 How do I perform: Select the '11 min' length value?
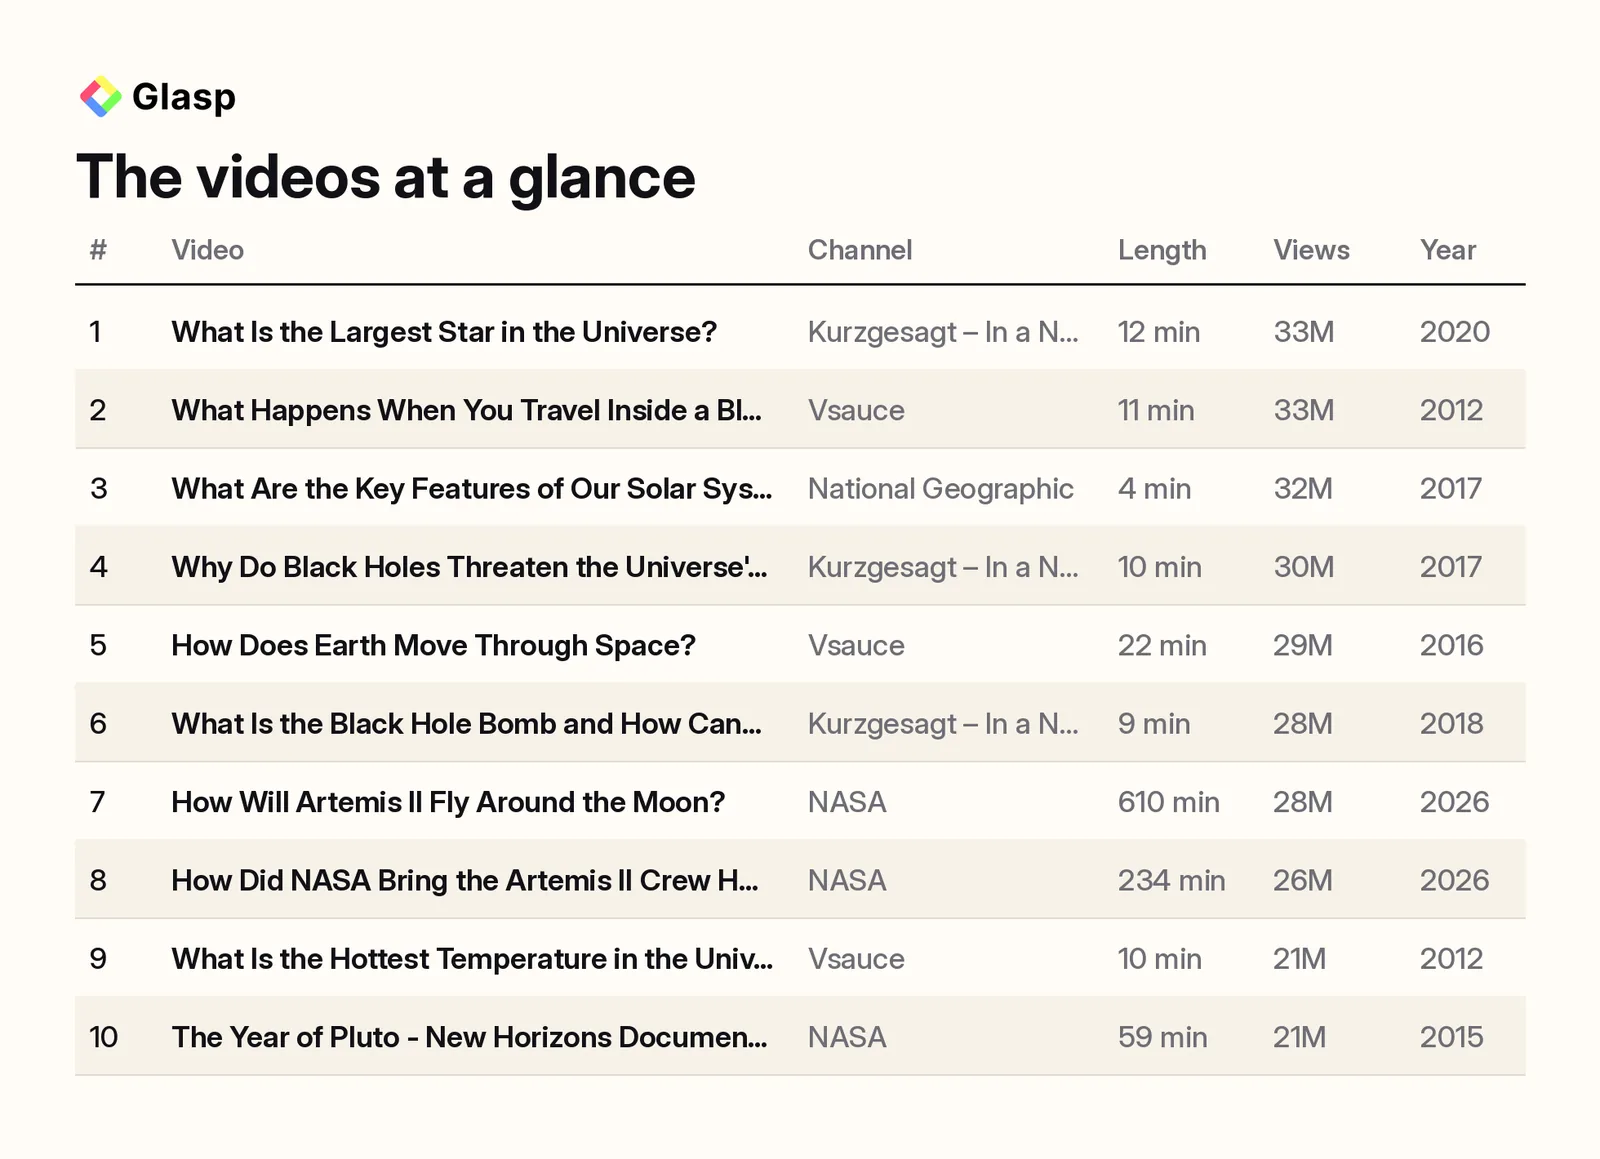[x=1156, y=410]
